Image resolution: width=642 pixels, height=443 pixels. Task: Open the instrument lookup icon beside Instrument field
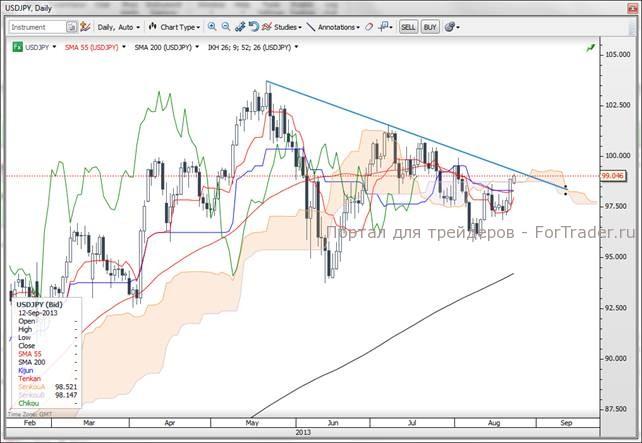pos(72,27)
